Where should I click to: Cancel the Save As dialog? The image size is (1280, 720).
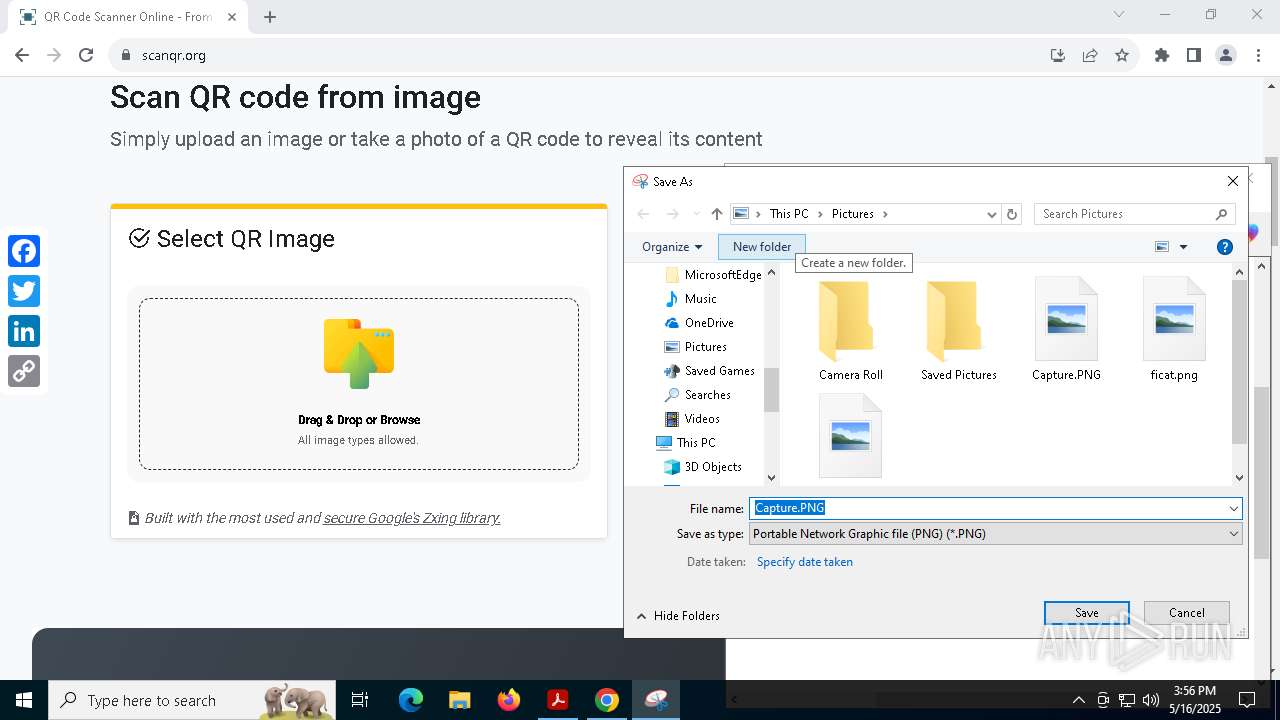point(1187,613)
